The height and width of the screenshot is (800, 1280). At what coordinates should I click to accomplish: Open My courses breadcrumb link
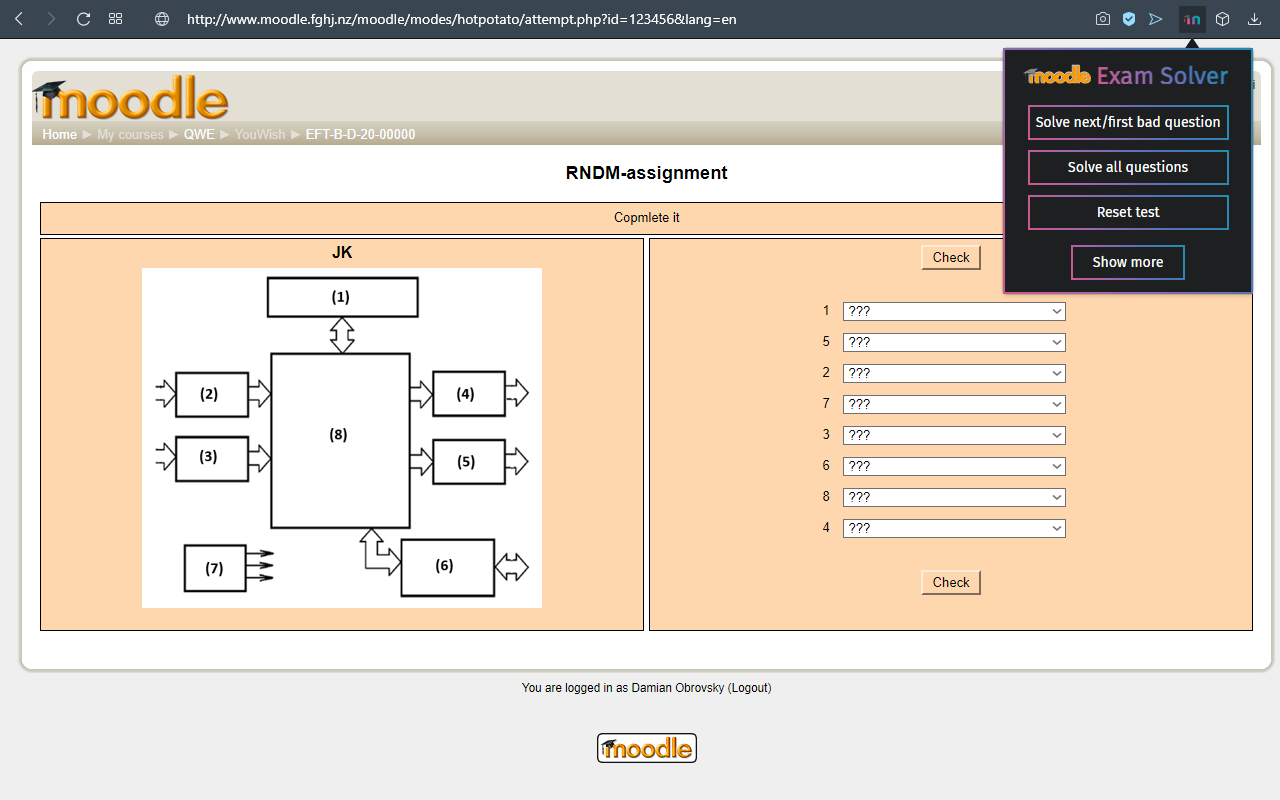(x=130, y=134)
